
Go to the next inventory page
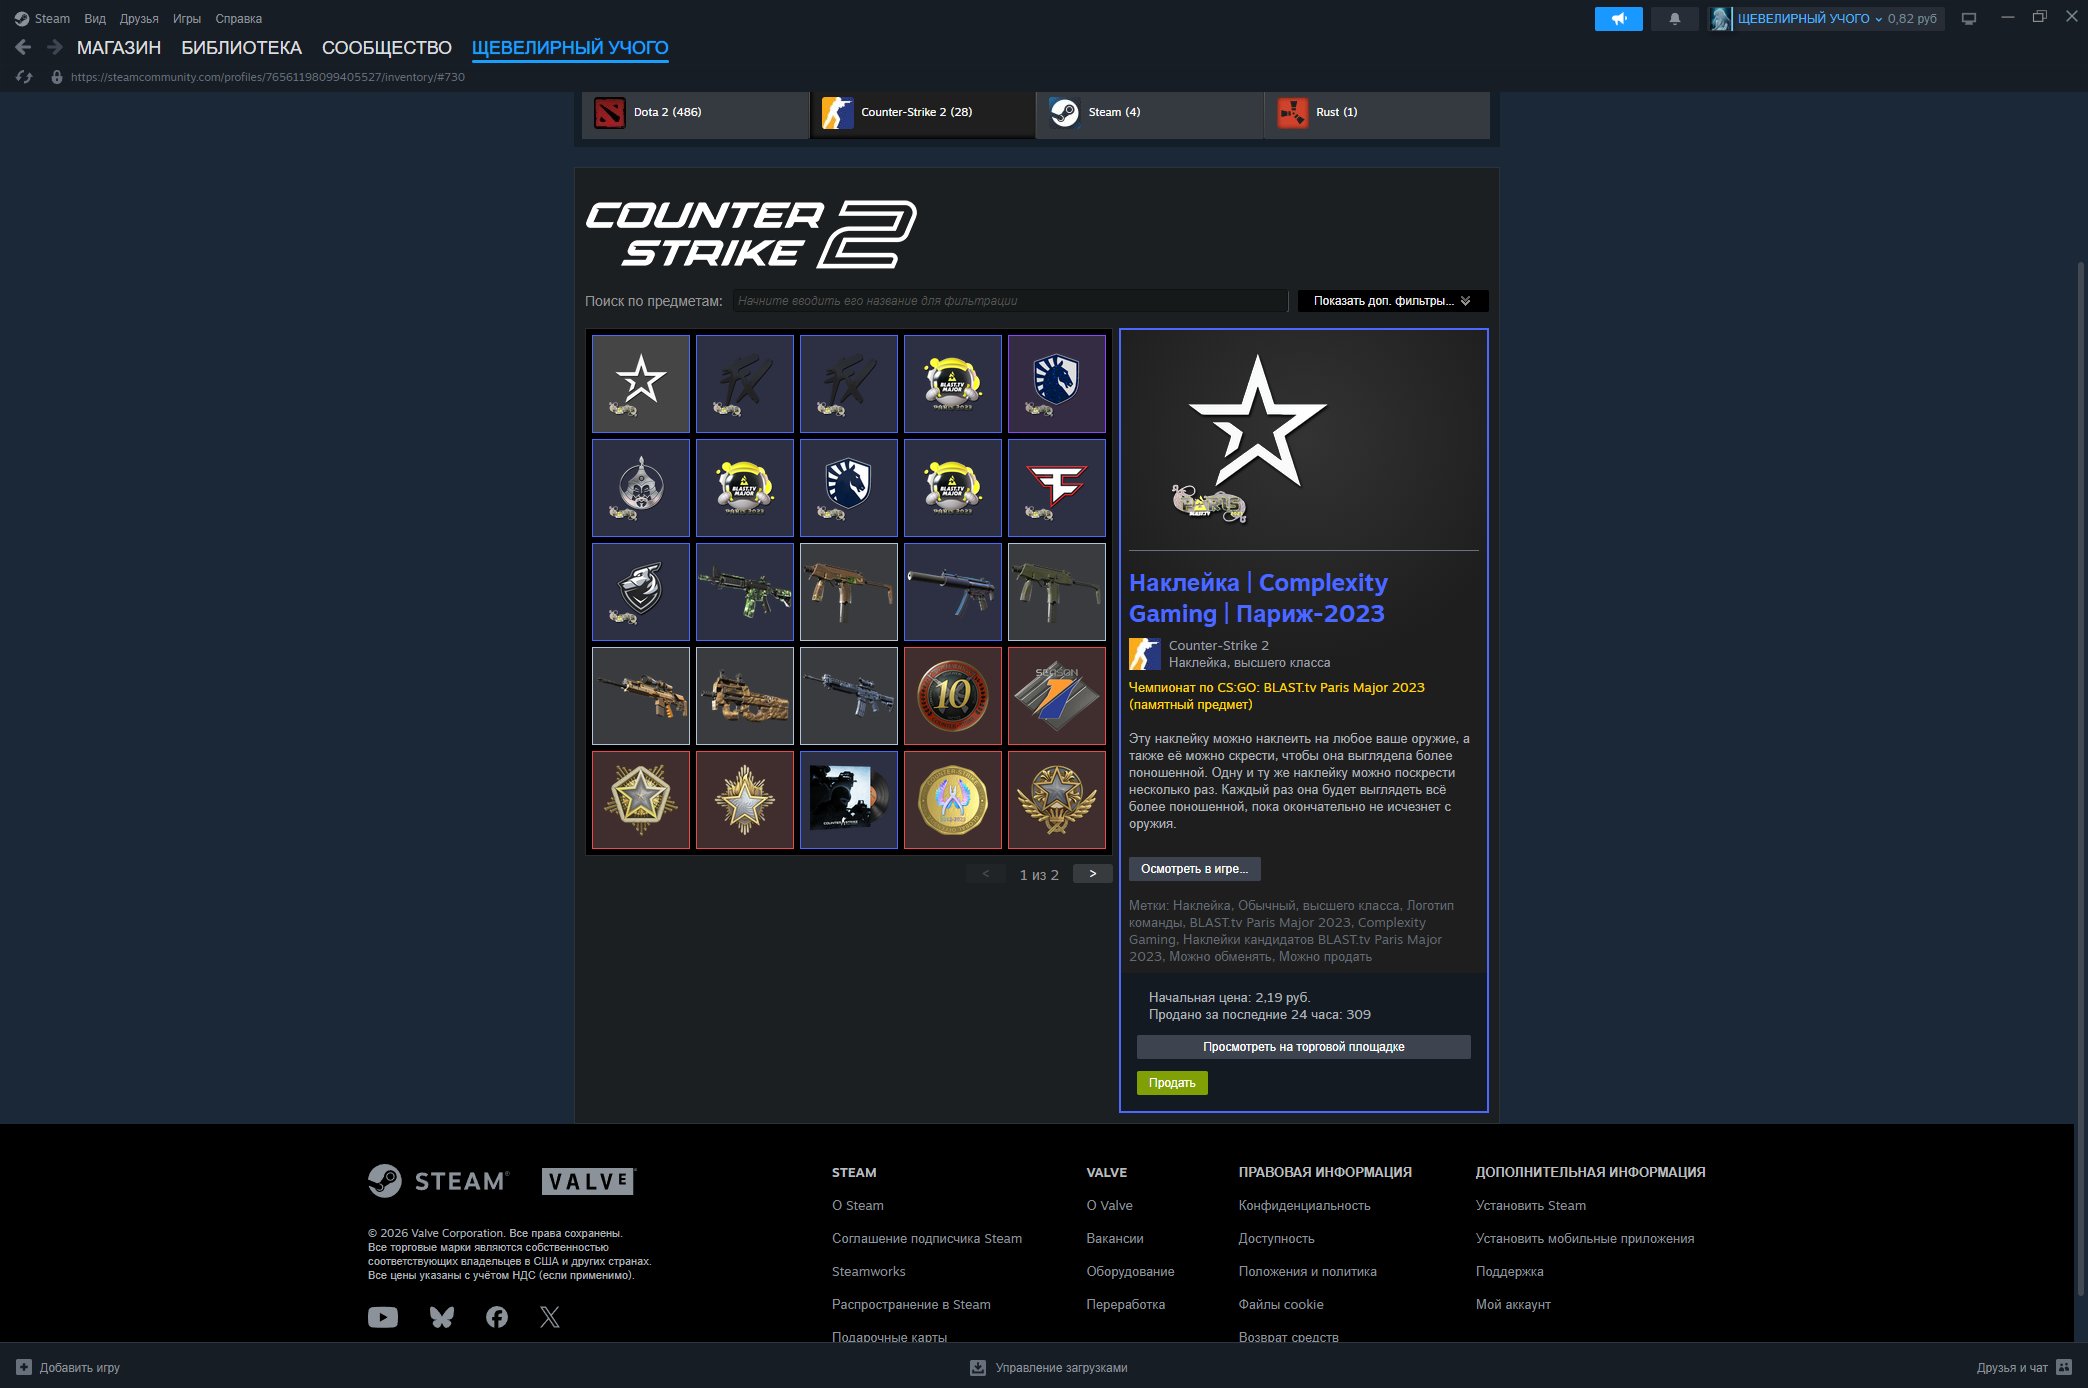[x=1092, y=874]
